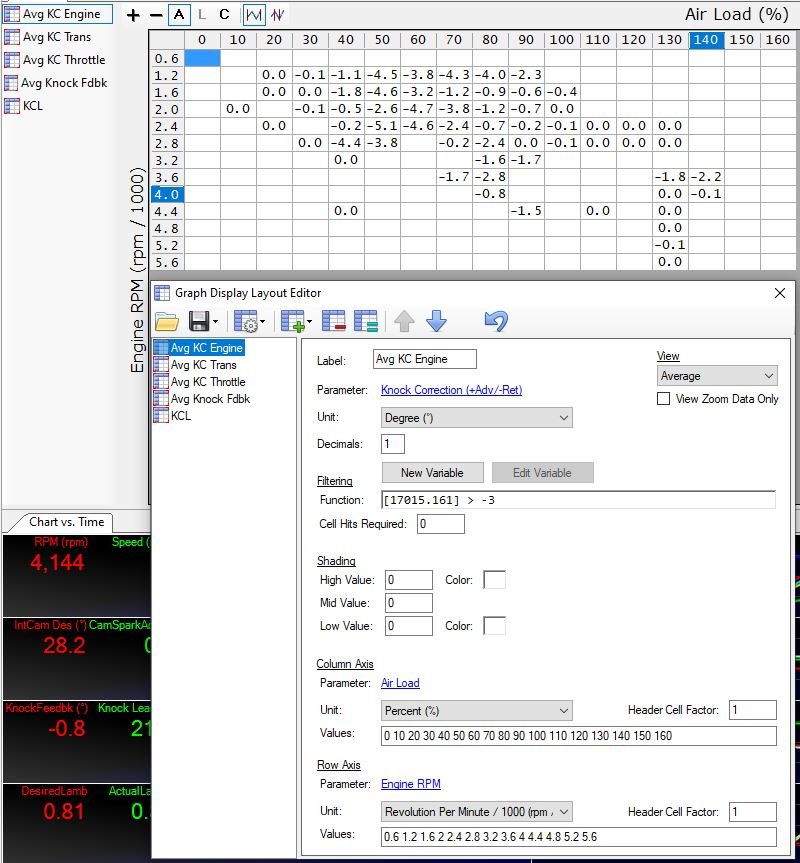800x863 pixels.
Task: Click the New Variable button
Action: tap(432, 473)
